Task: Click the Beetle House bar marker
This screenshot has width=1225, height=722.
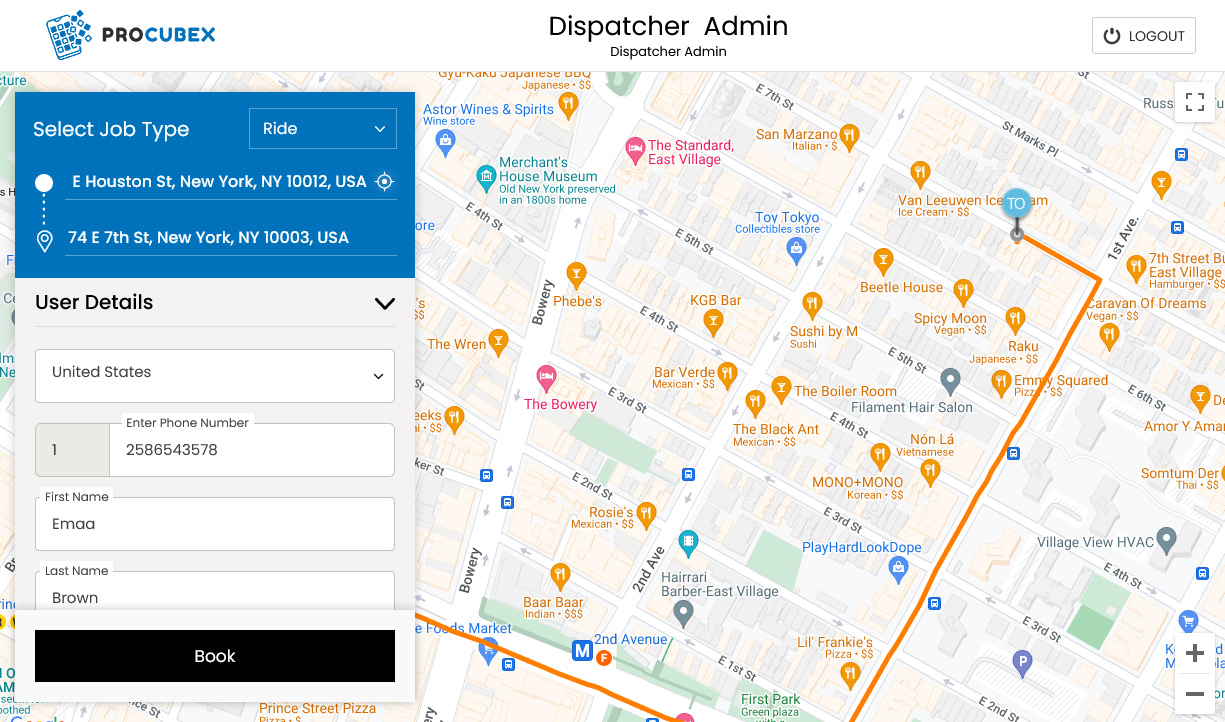Action: 882,262
